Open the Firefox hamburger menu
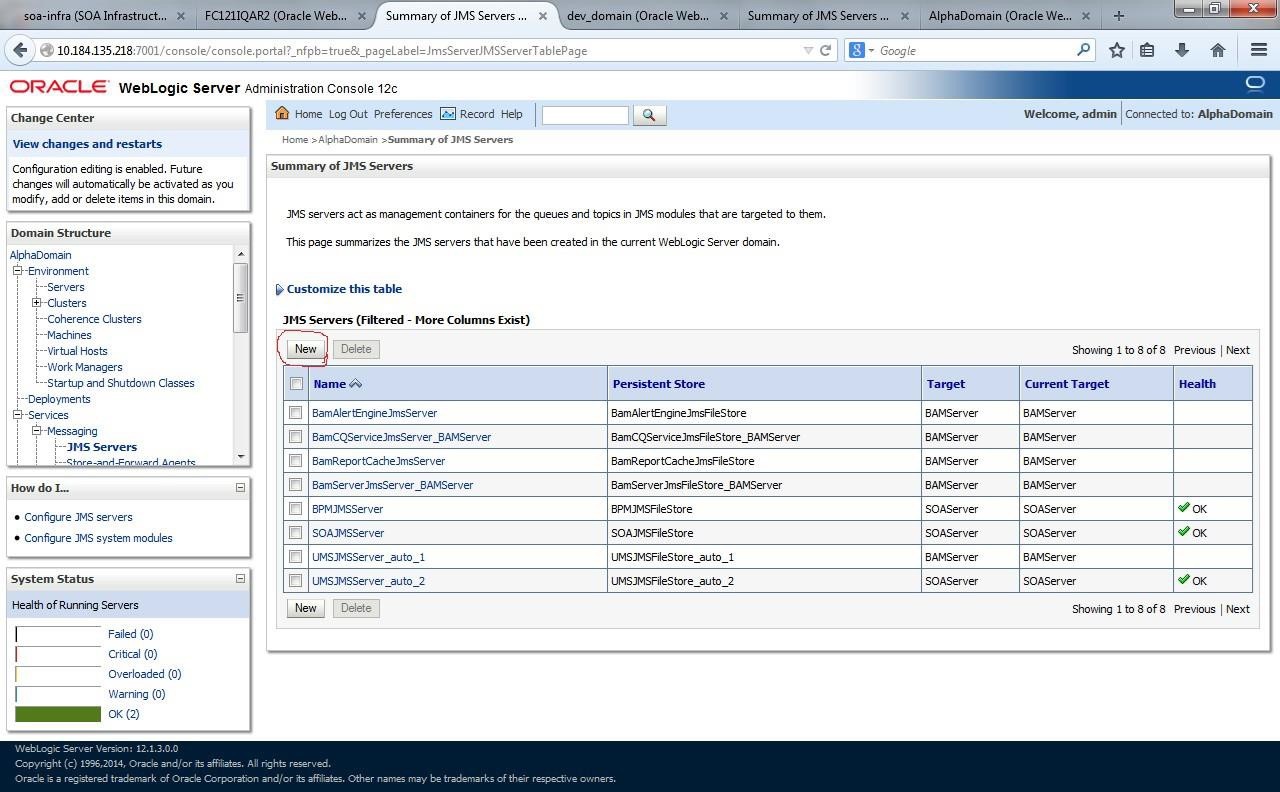 [x=1259, y=50]
